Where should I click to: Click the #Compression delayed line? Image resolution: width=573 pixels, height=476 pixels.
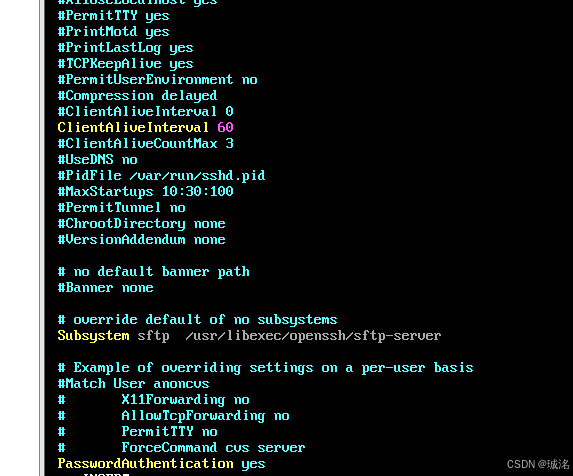tap(137, 96)
